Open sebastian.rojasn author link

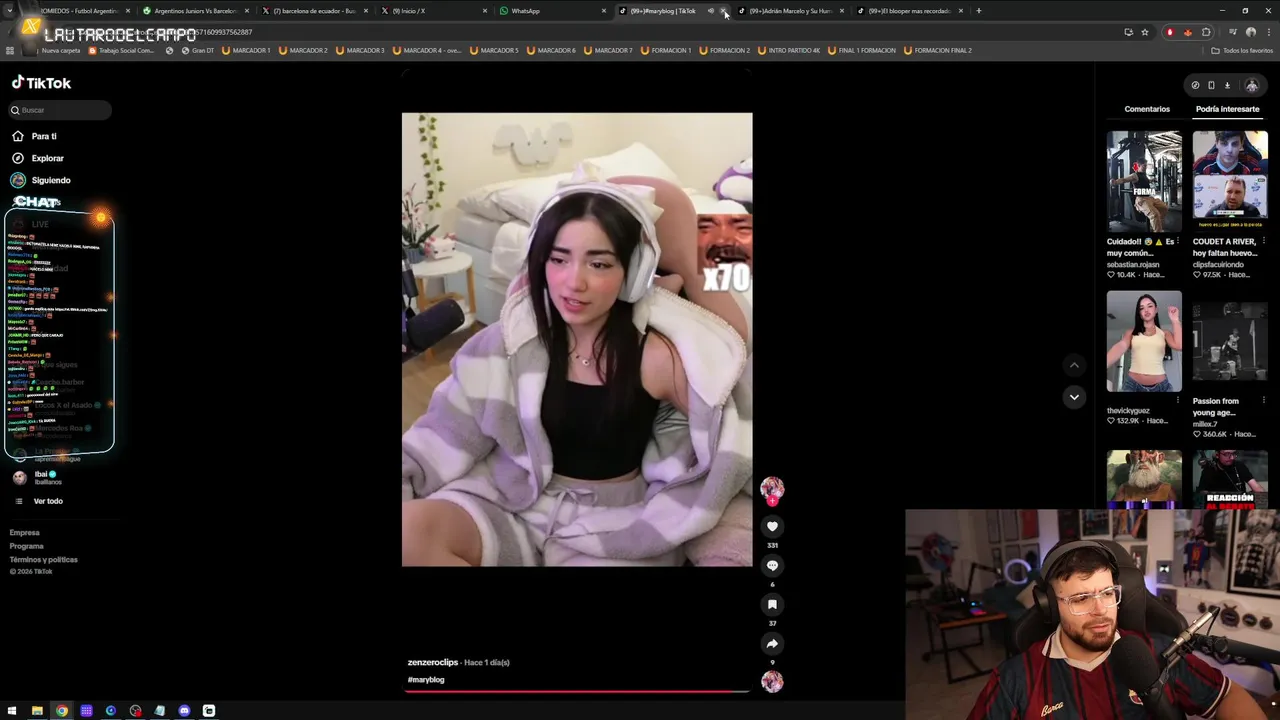tap(1133, 265)
